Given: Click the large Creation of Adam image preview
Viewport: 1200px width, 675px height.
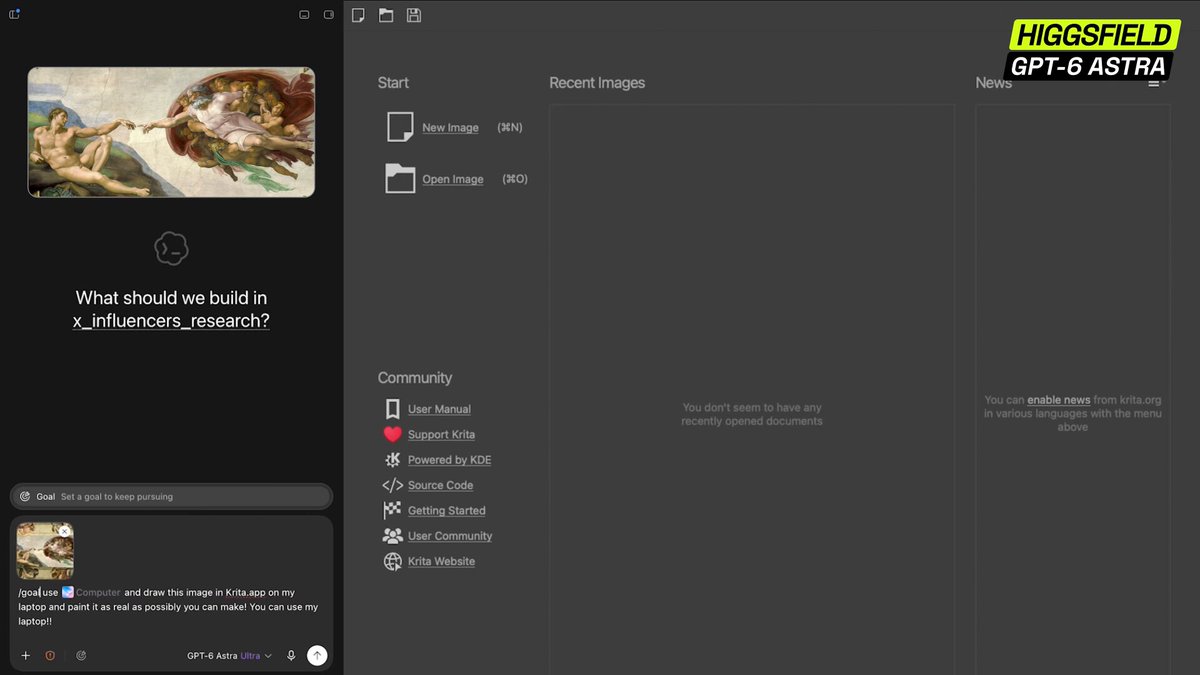Looking at the screenshot, I should click(x=171, y=132).
